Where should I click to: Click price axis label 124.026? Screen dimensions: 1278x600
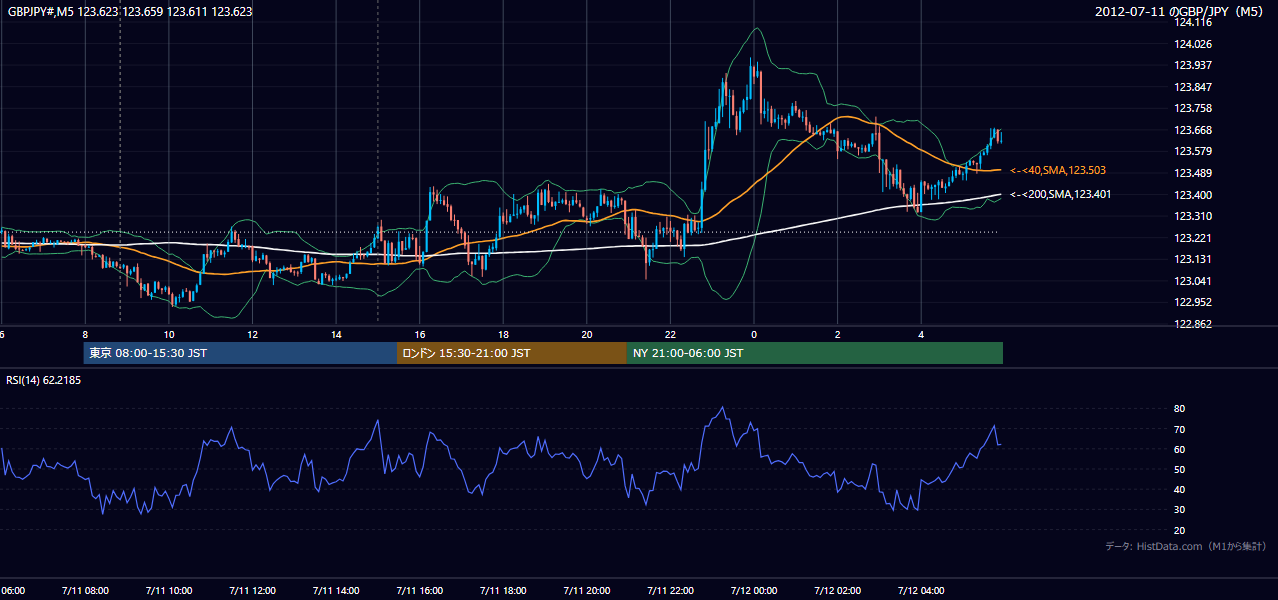[1195, 44]
